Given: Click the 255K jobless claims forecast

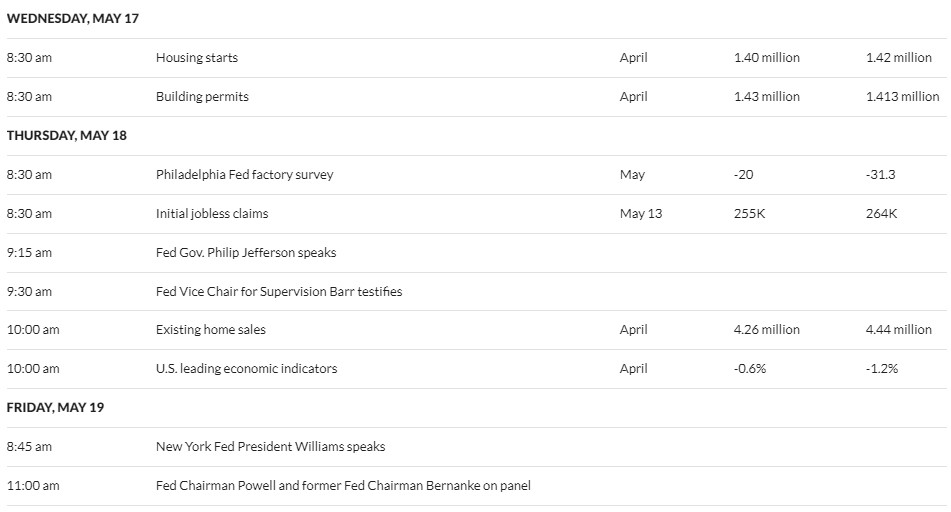Looking at the screenshot, I should pos(750,214).
